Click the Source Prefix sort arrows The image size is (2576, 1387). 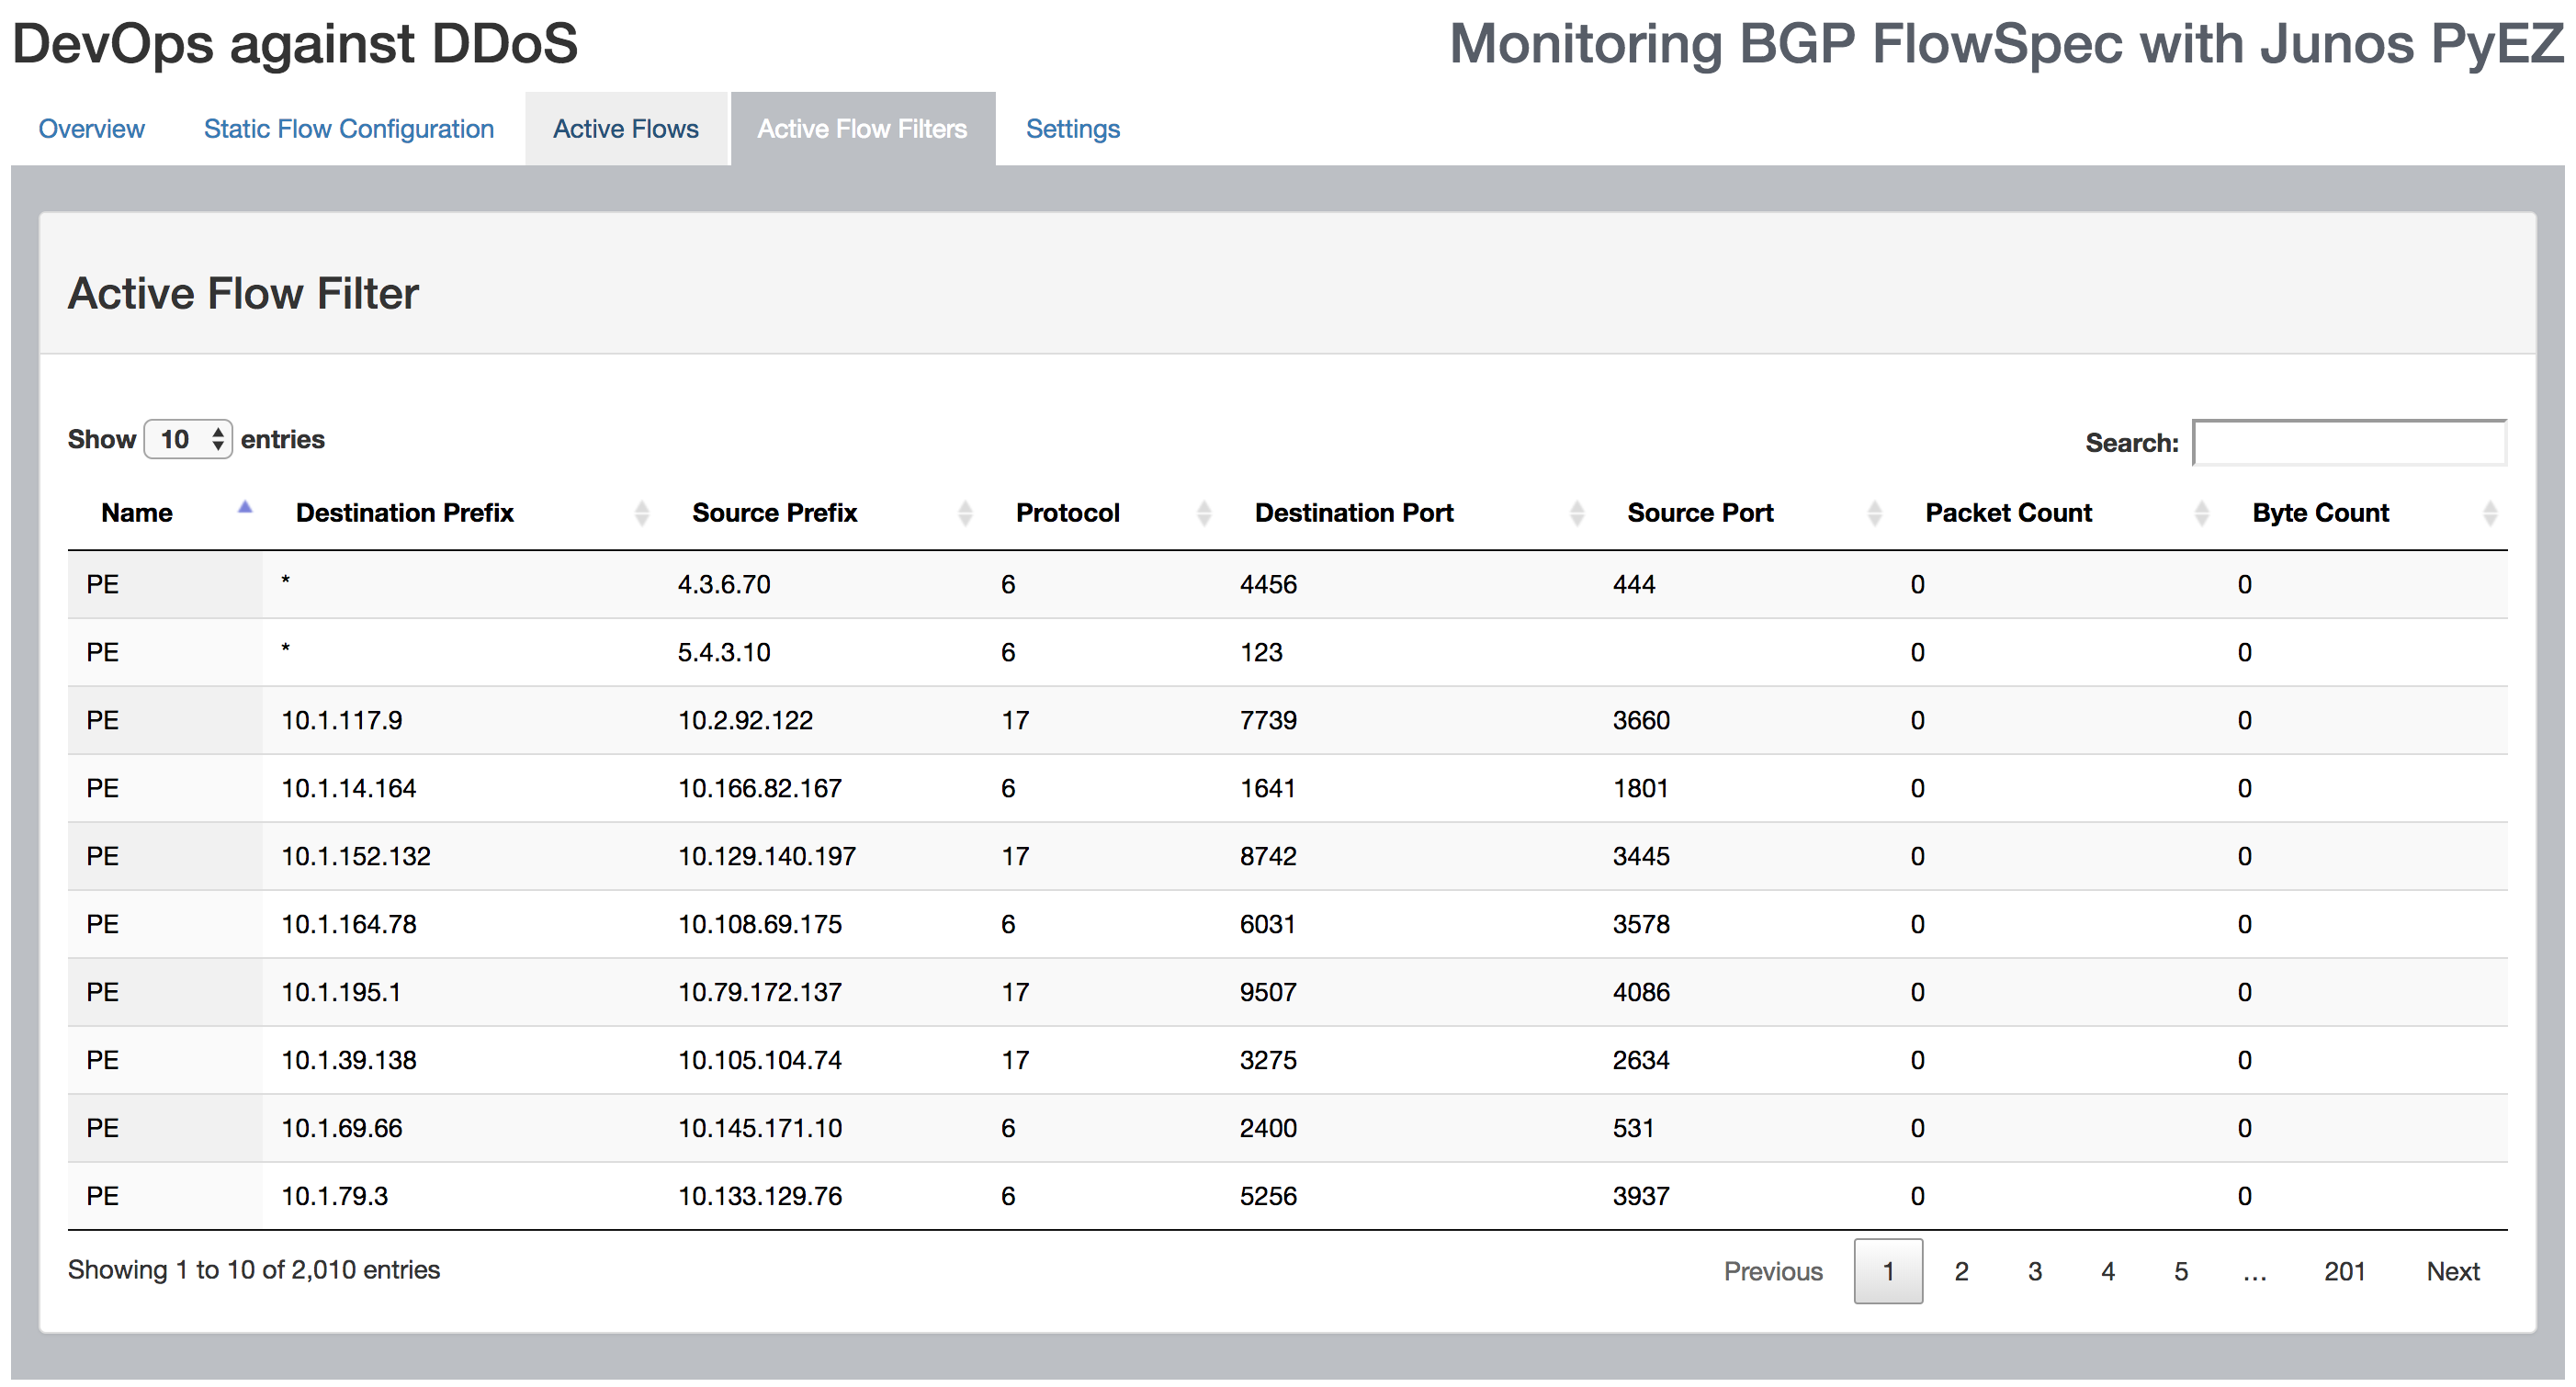click(x=964, y=513)
